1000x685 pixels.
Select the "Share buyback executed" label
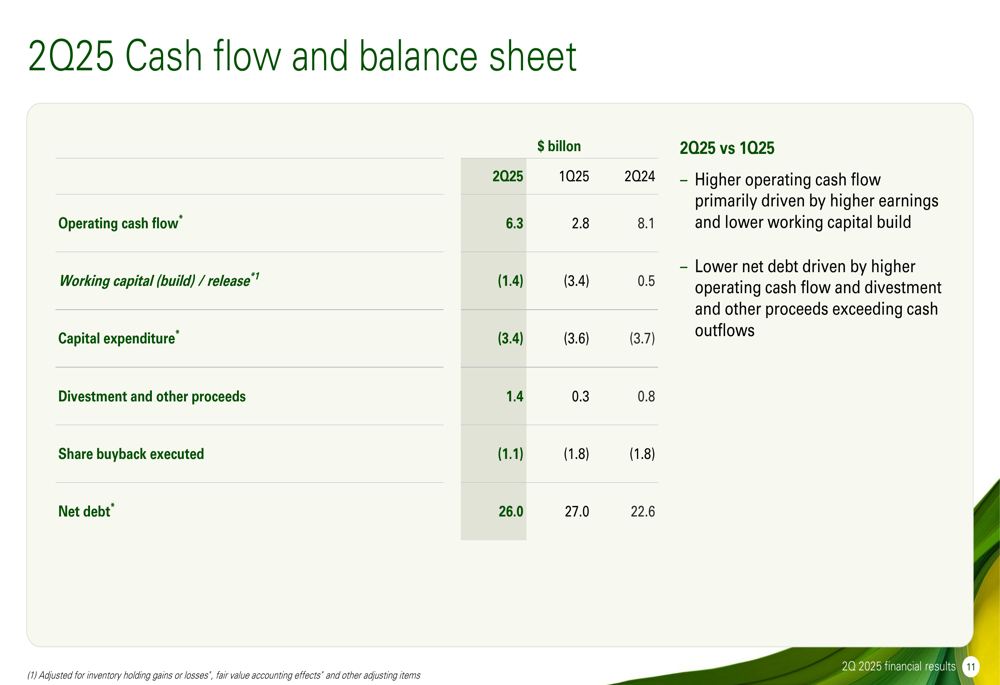(x=131, y=453)
